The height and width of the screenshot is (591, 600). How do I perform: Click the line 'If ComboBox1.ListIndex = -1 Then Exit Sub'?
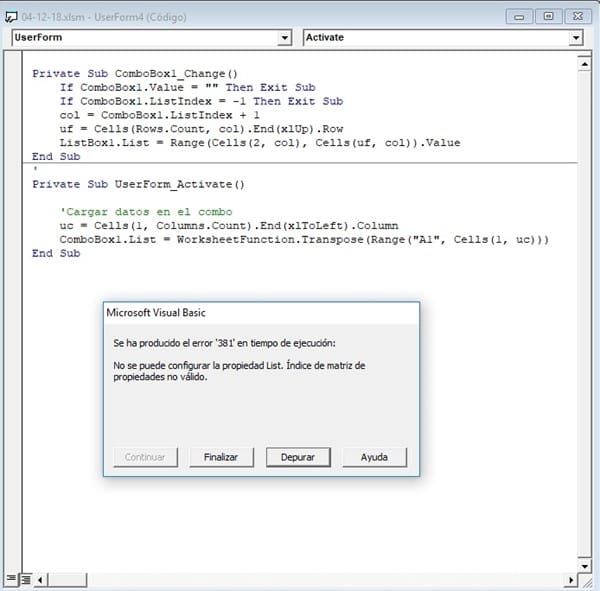(x=201, y=101)
